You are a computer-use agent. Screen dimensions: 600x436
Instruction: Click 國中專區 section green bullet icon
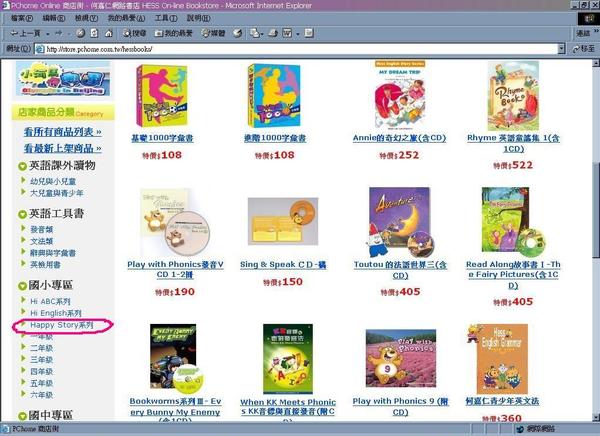(22, 416)
